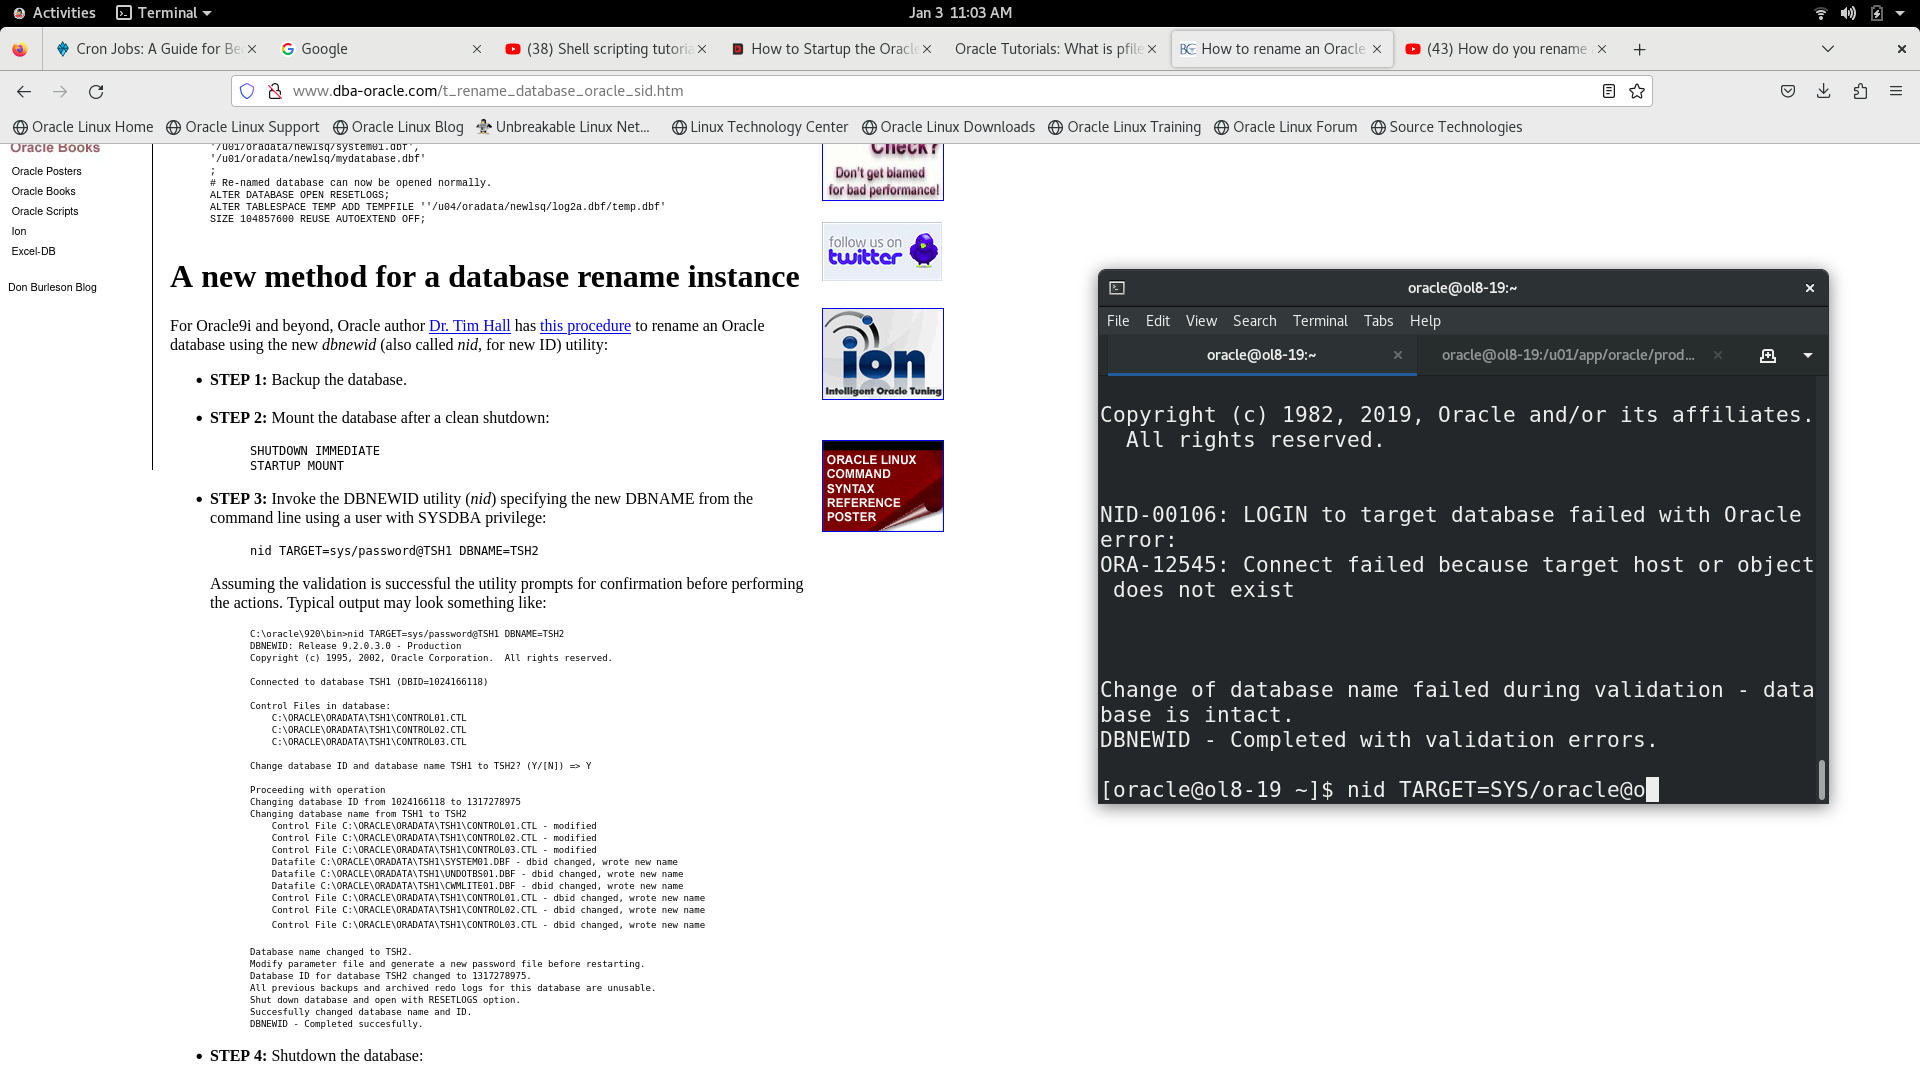The width and height of the screenshot is (1920, 1080).
Task: Open the system volume status icon
Action: 1848,13
